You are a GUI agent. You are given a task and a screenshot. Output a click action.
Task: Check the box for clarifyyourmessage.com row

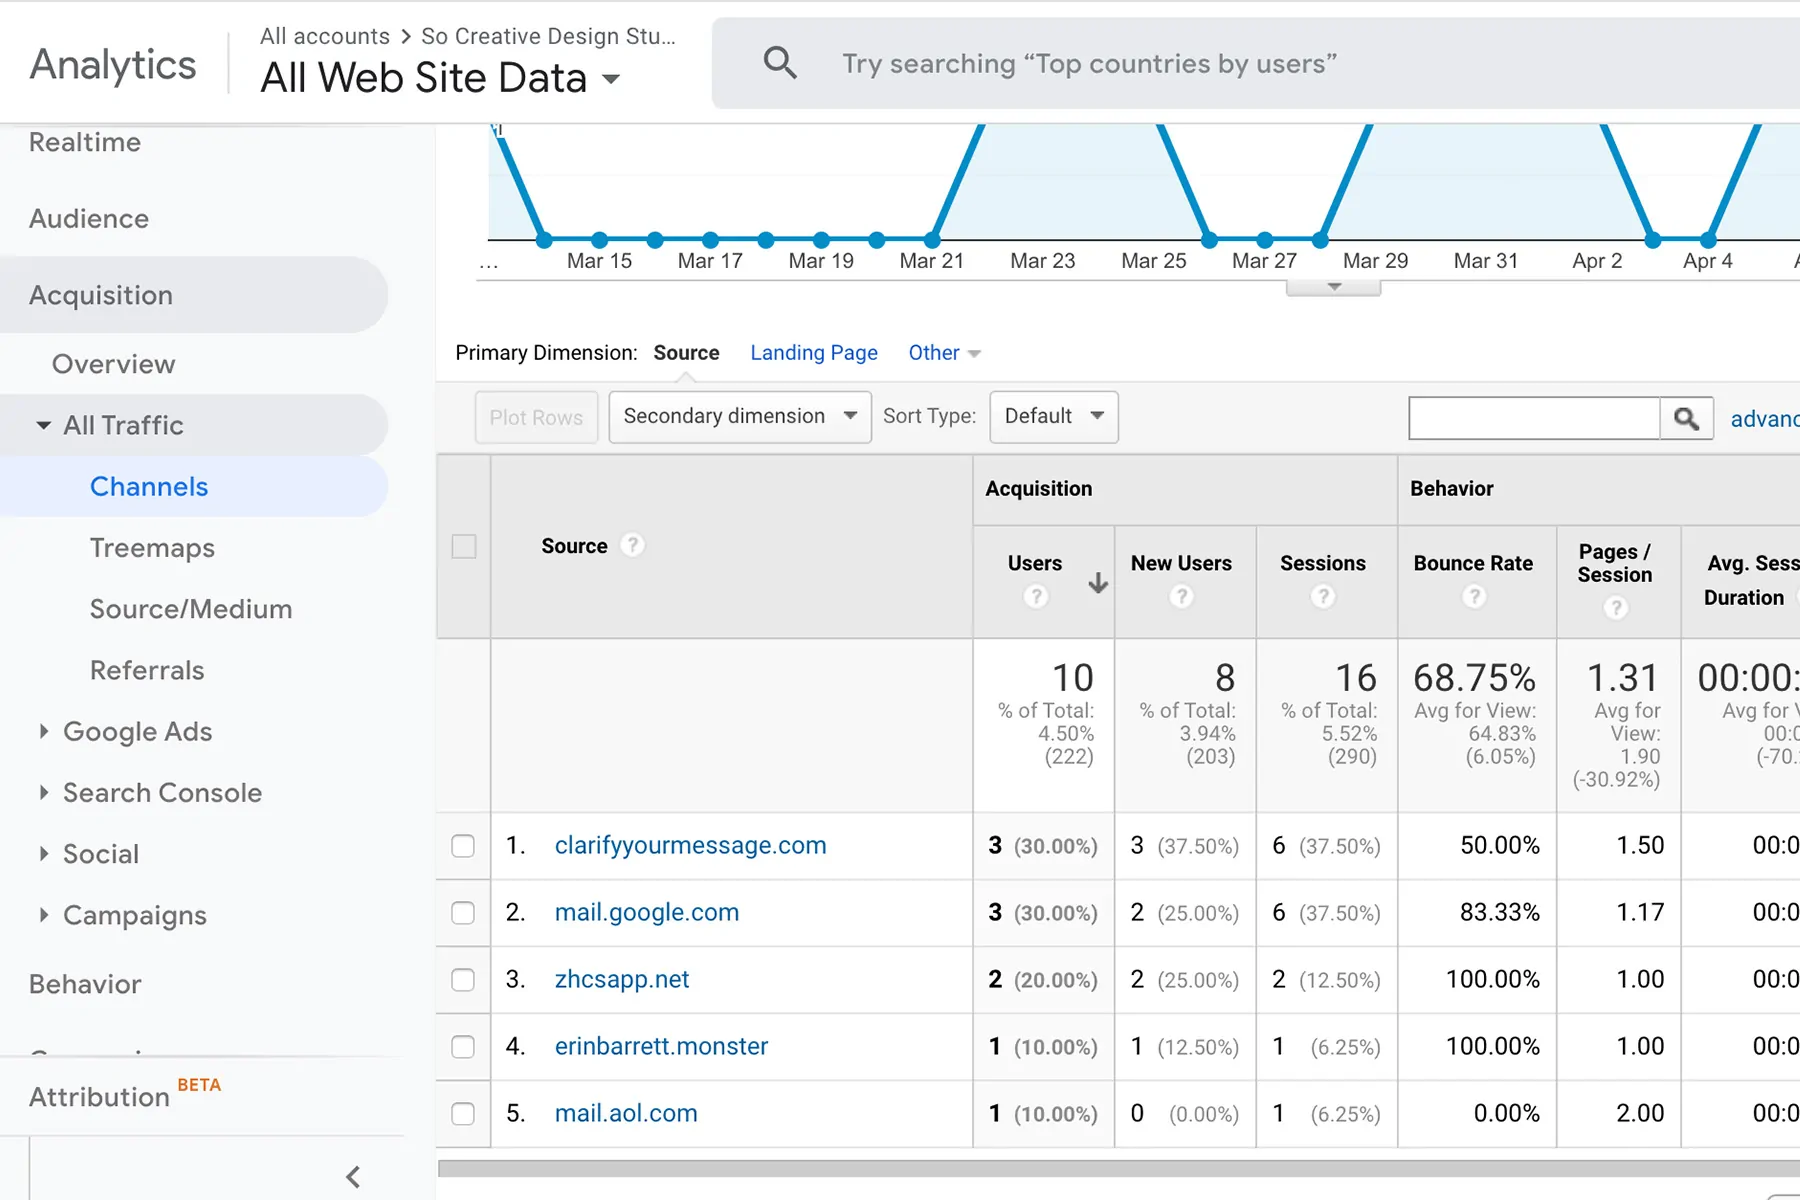463,846
